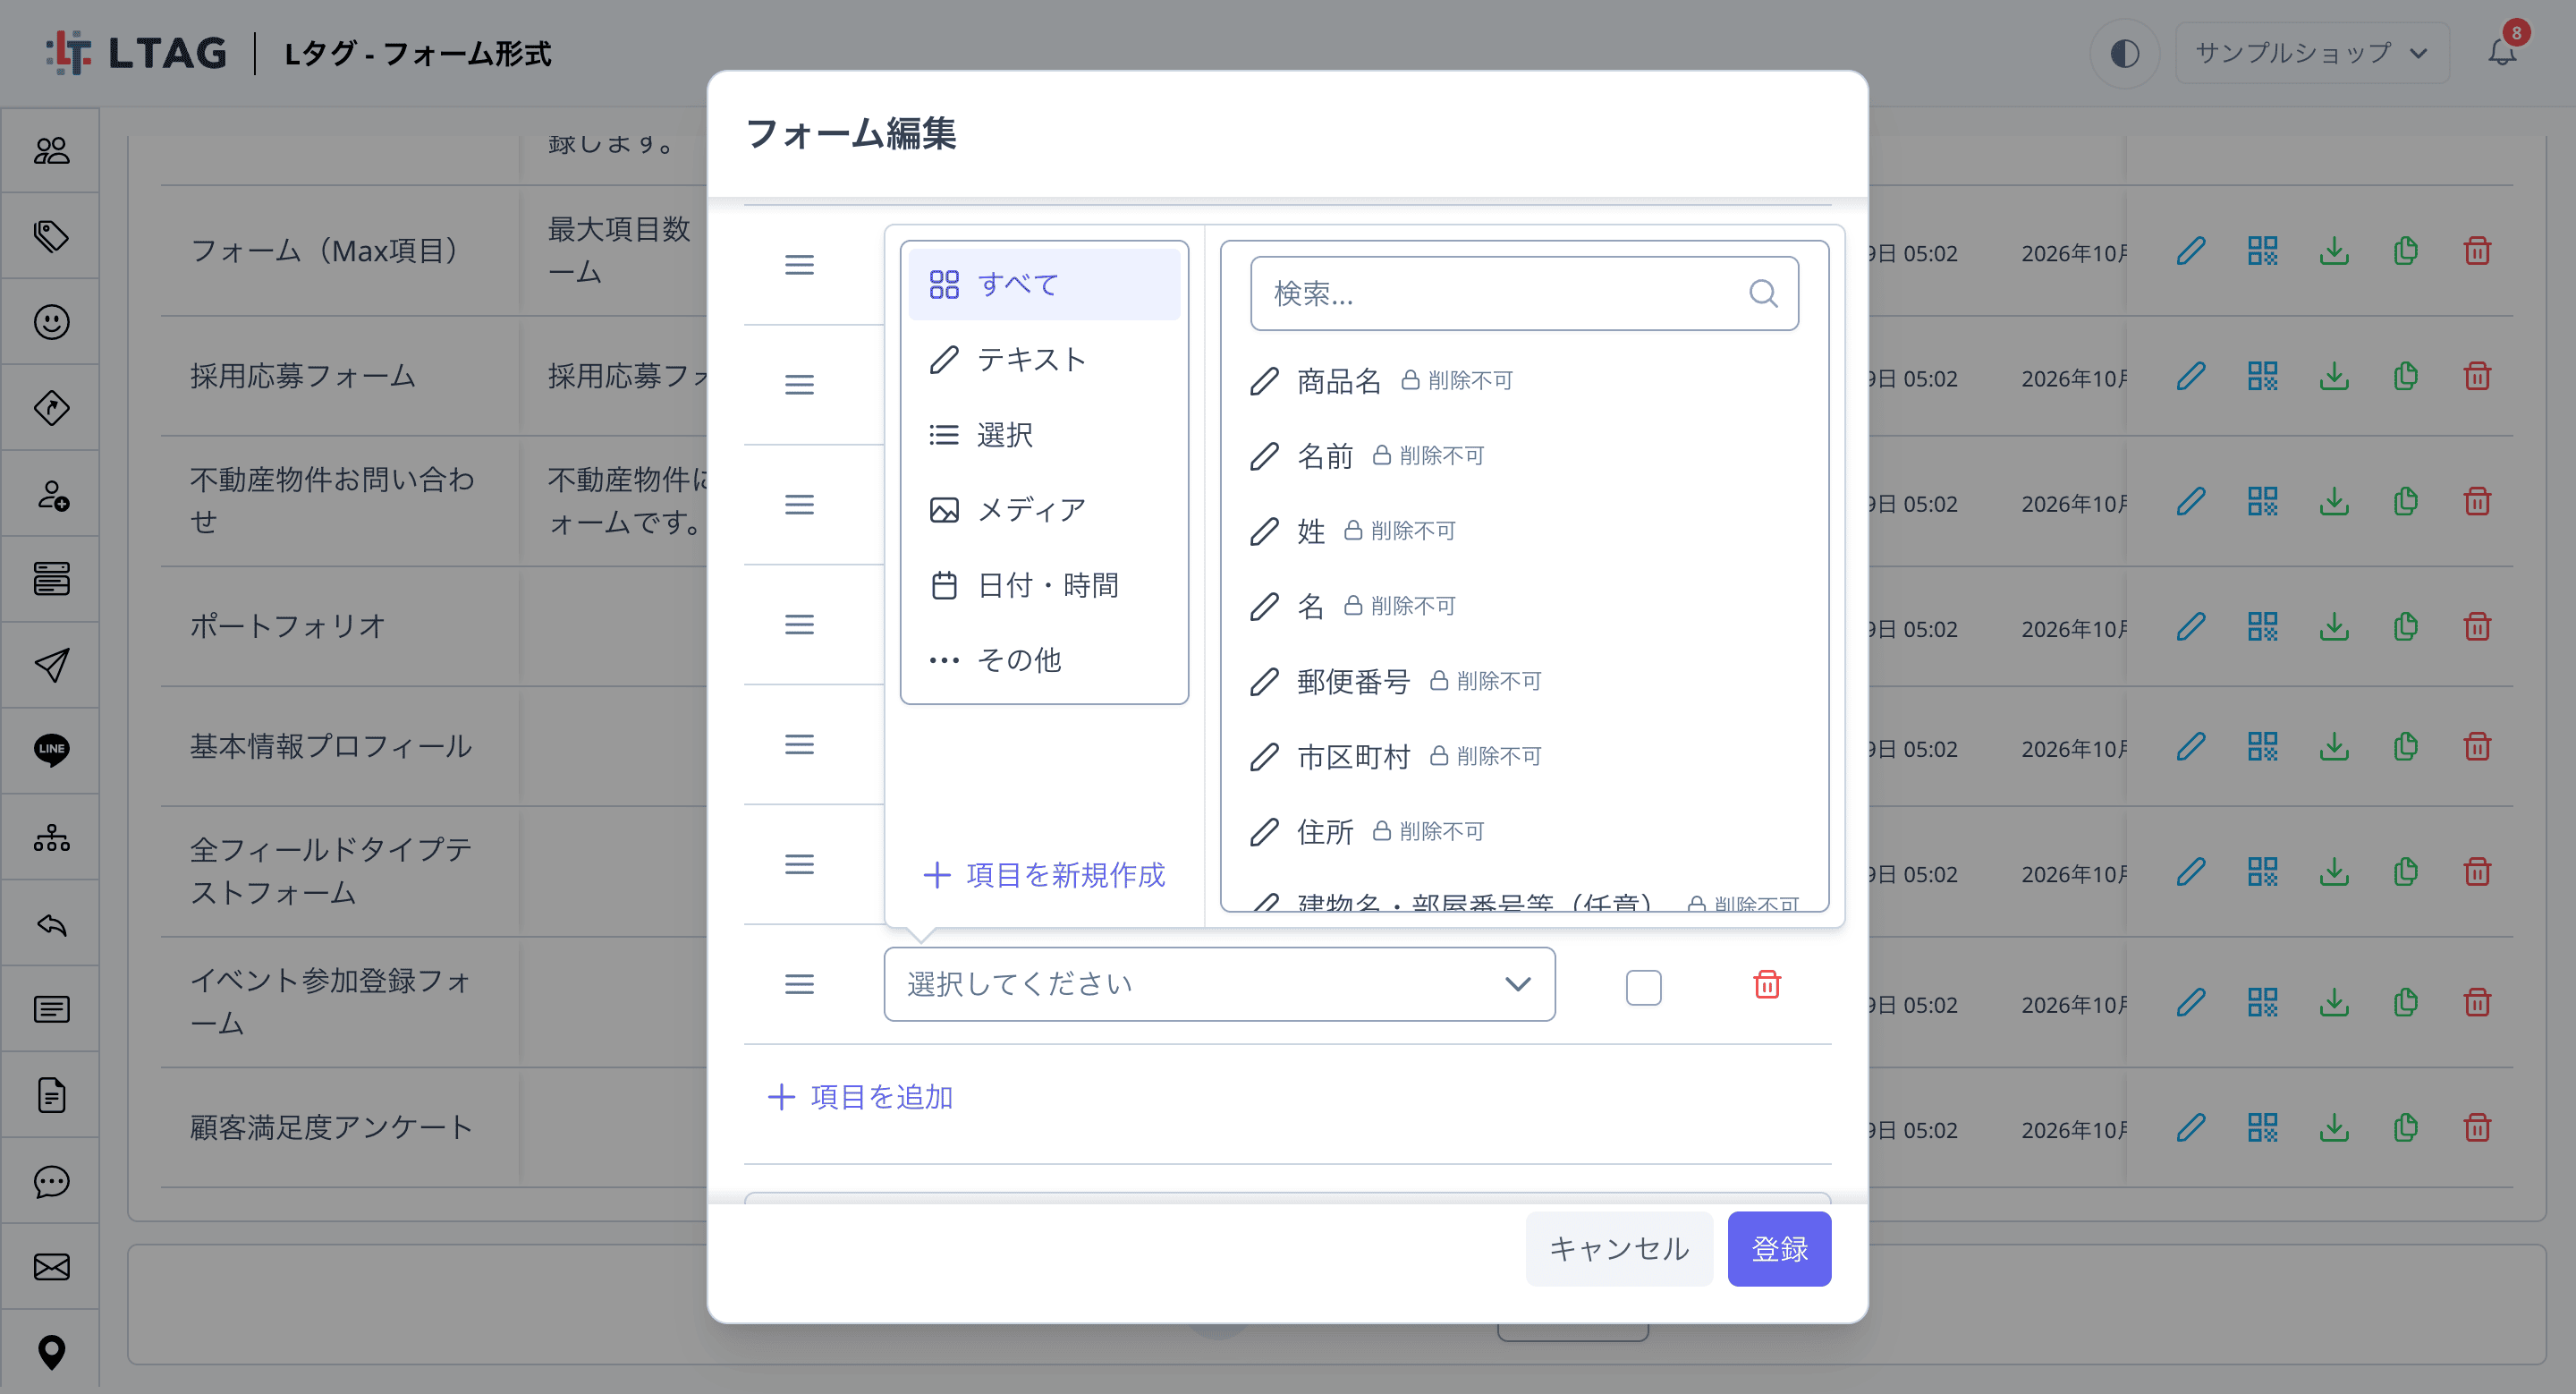Grab the drag handle of 選択してください row

[798, 984]
